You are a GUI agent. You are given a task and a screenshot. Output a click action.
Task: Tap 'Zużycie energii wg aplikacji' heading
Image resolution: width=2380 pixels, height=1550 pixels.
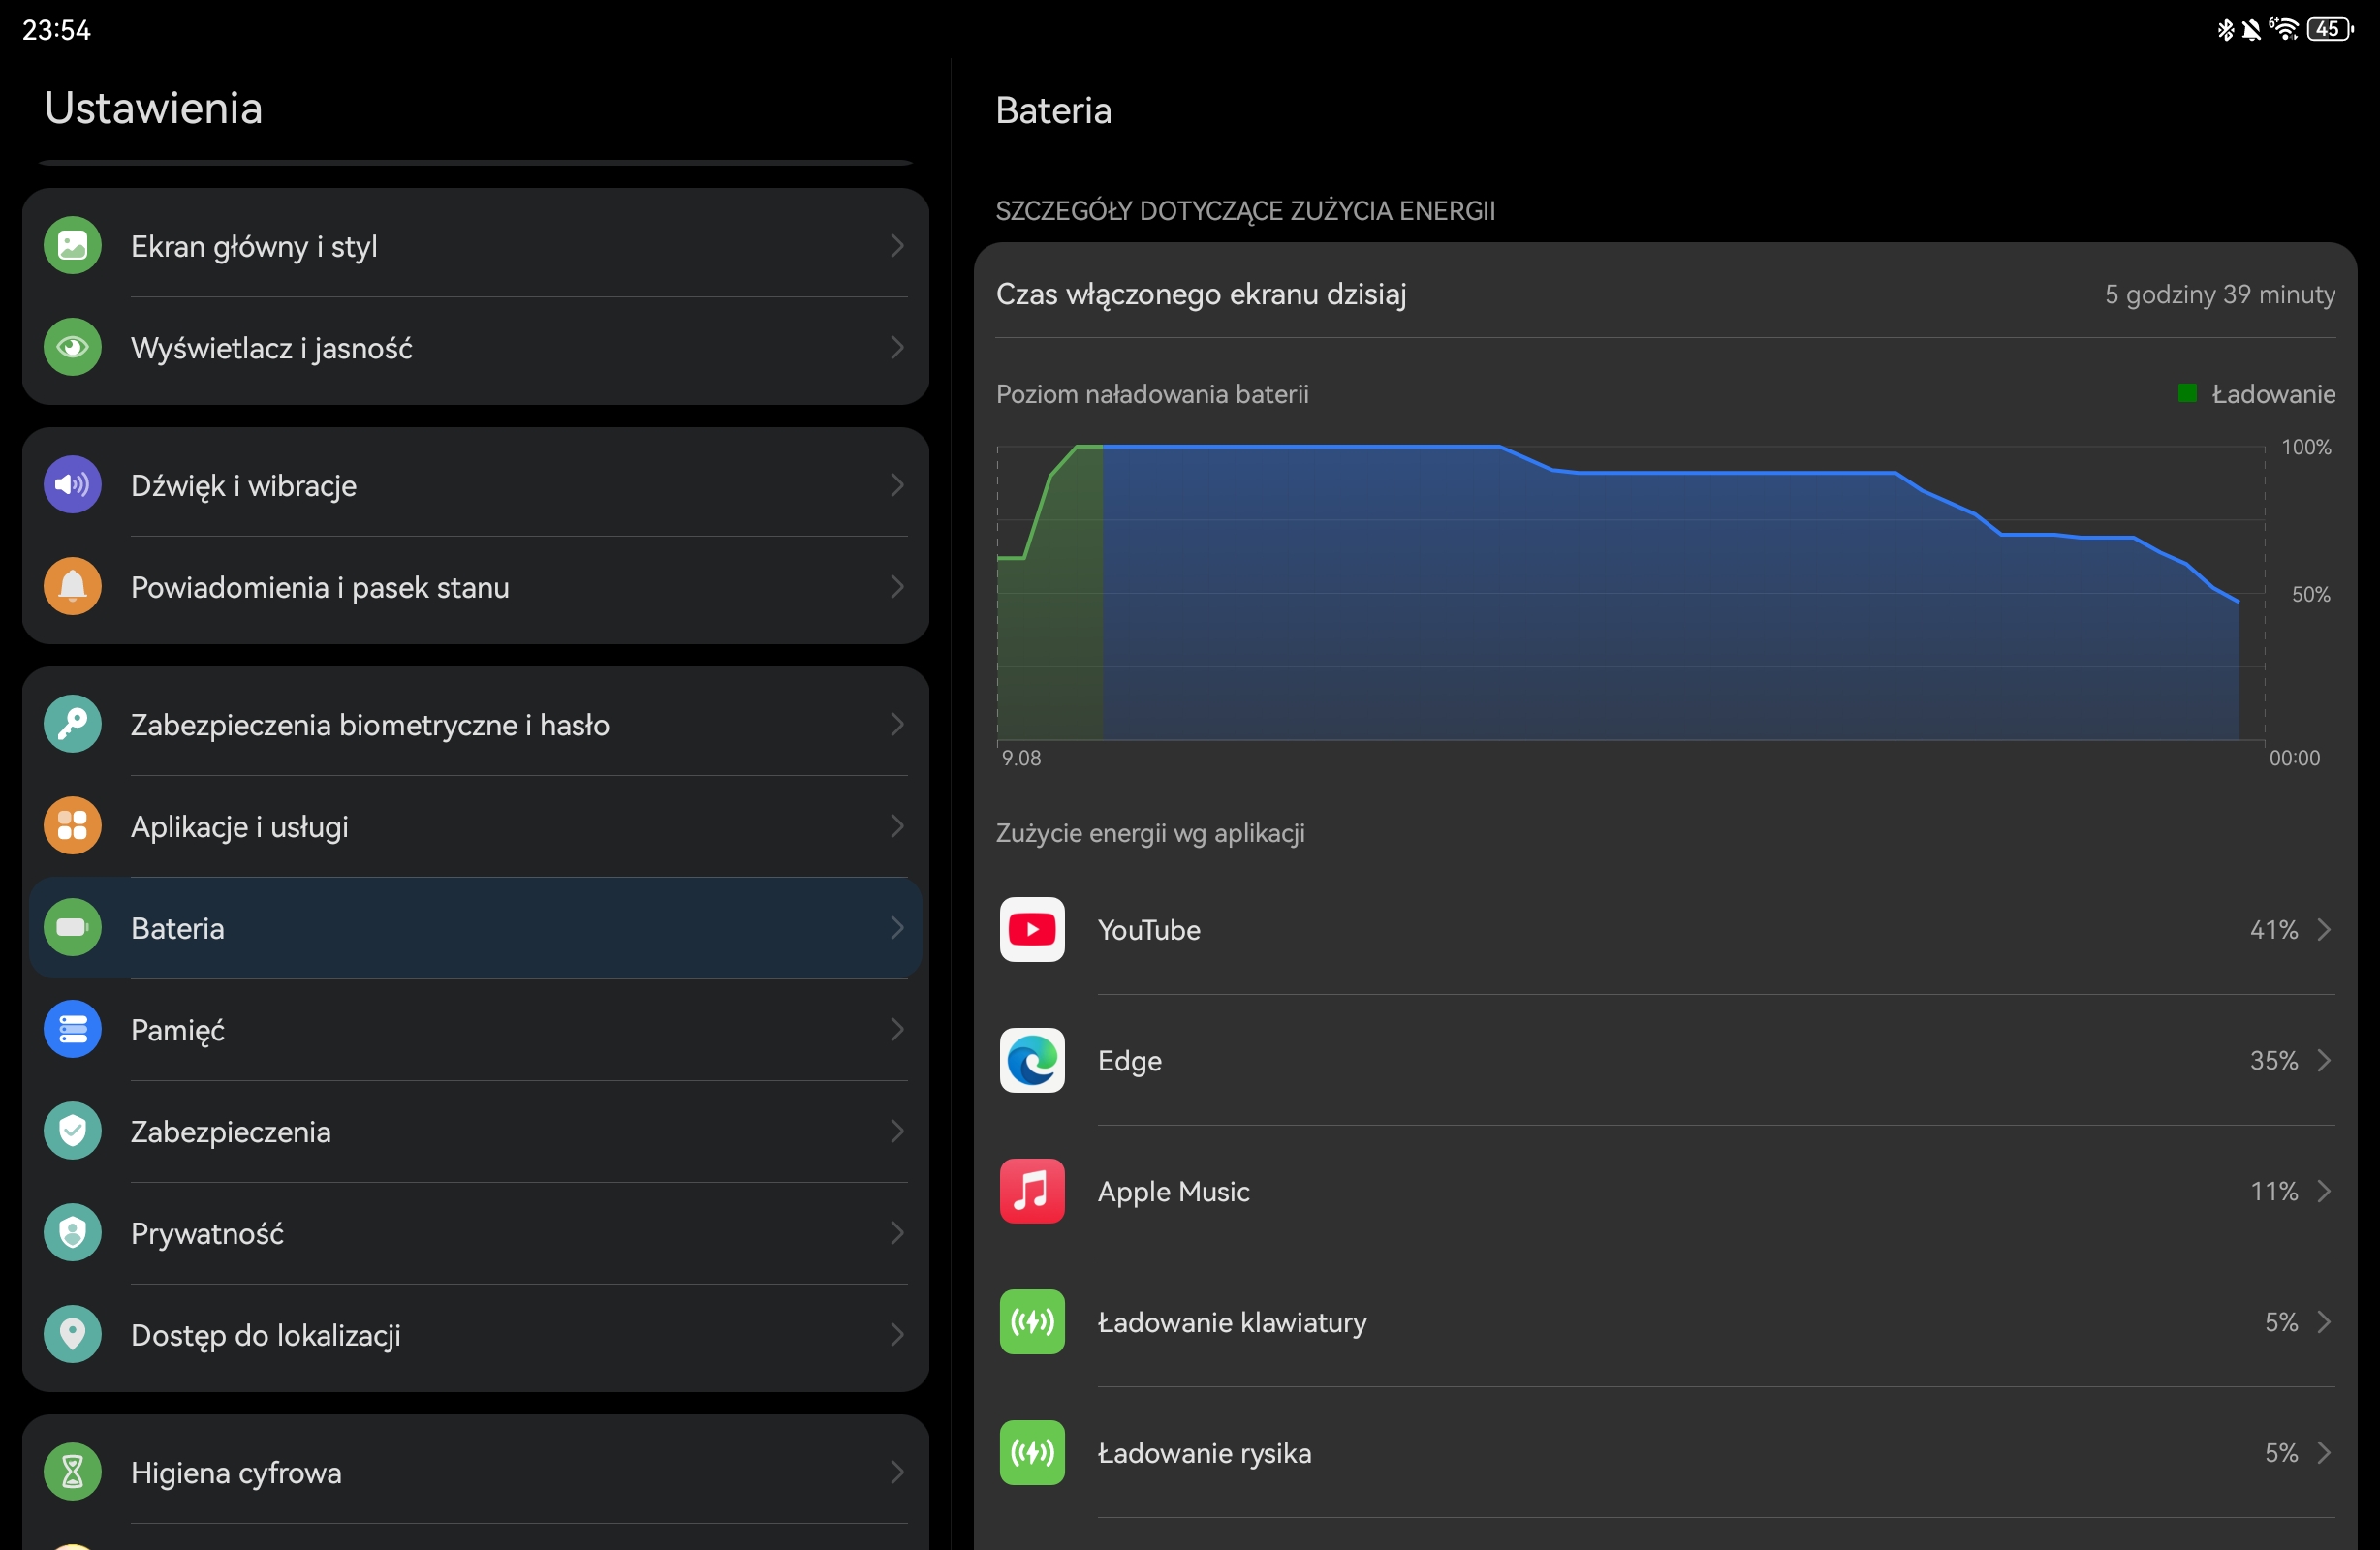(x=1150, y=833)
